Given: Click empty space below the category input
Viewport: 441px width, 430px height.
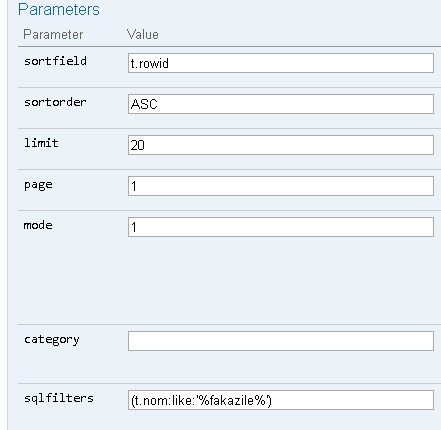Looking at the screenshot, I should click(281, 367).
